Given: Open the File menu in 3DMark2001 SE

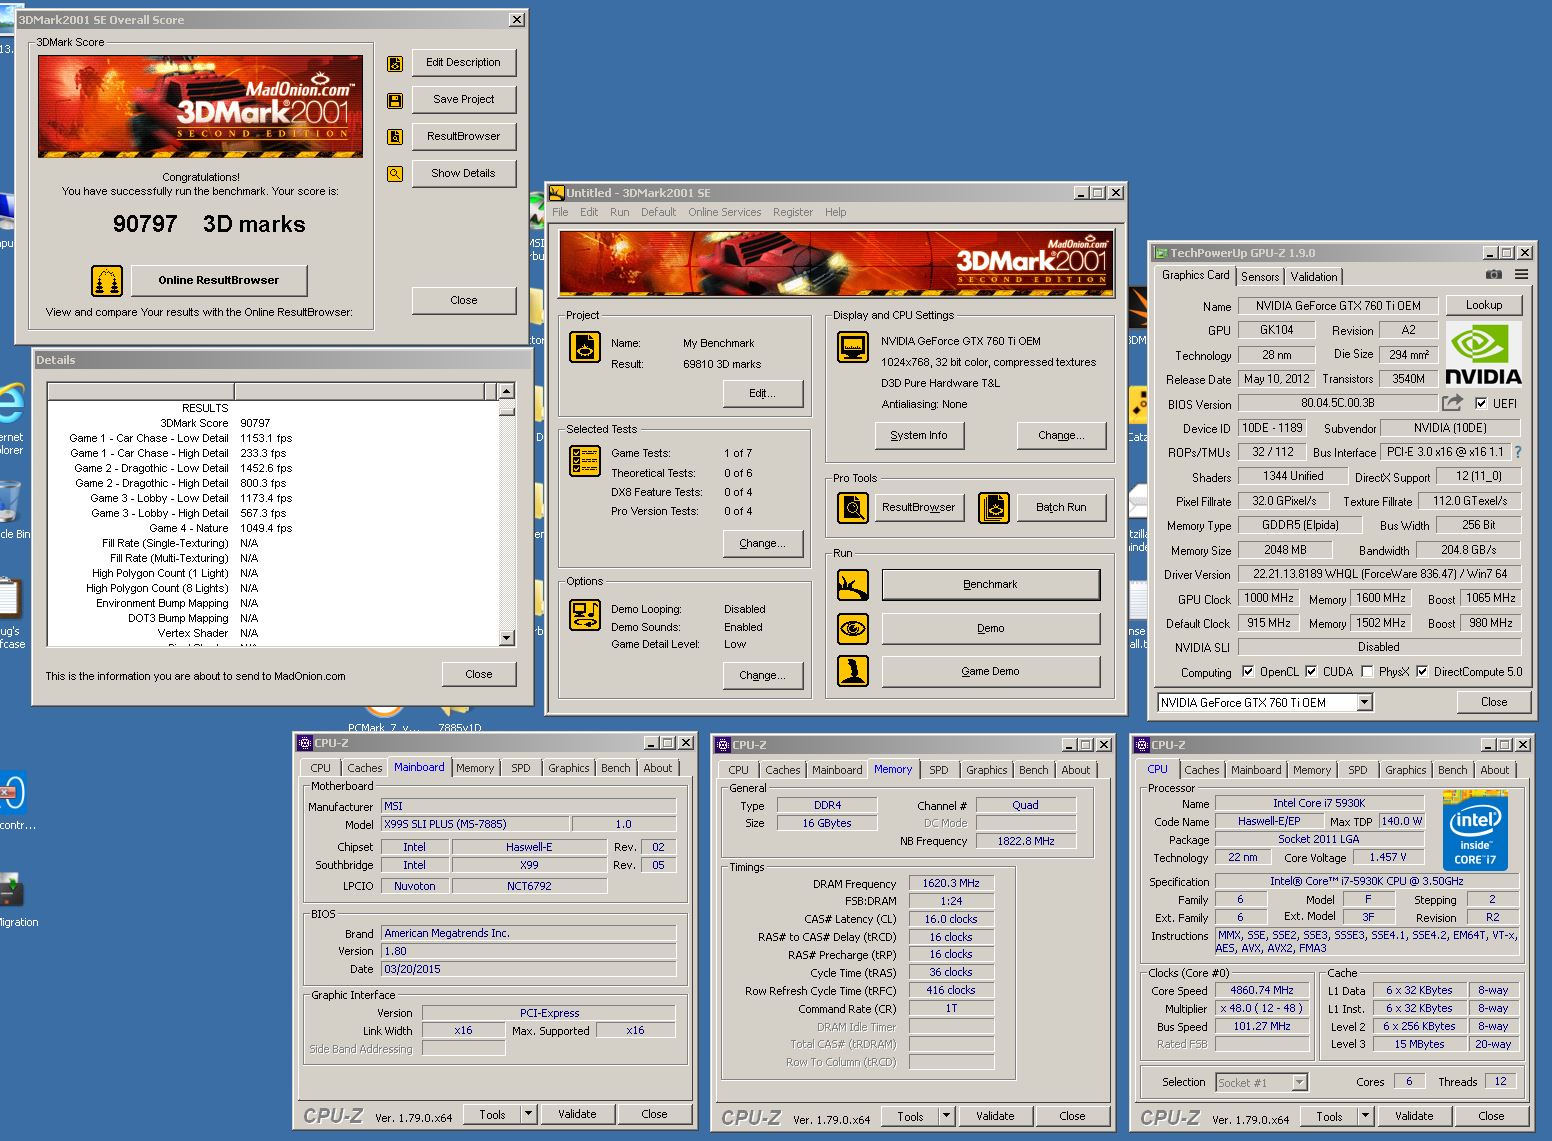Looking at the screenshot, I should [560, 212].
